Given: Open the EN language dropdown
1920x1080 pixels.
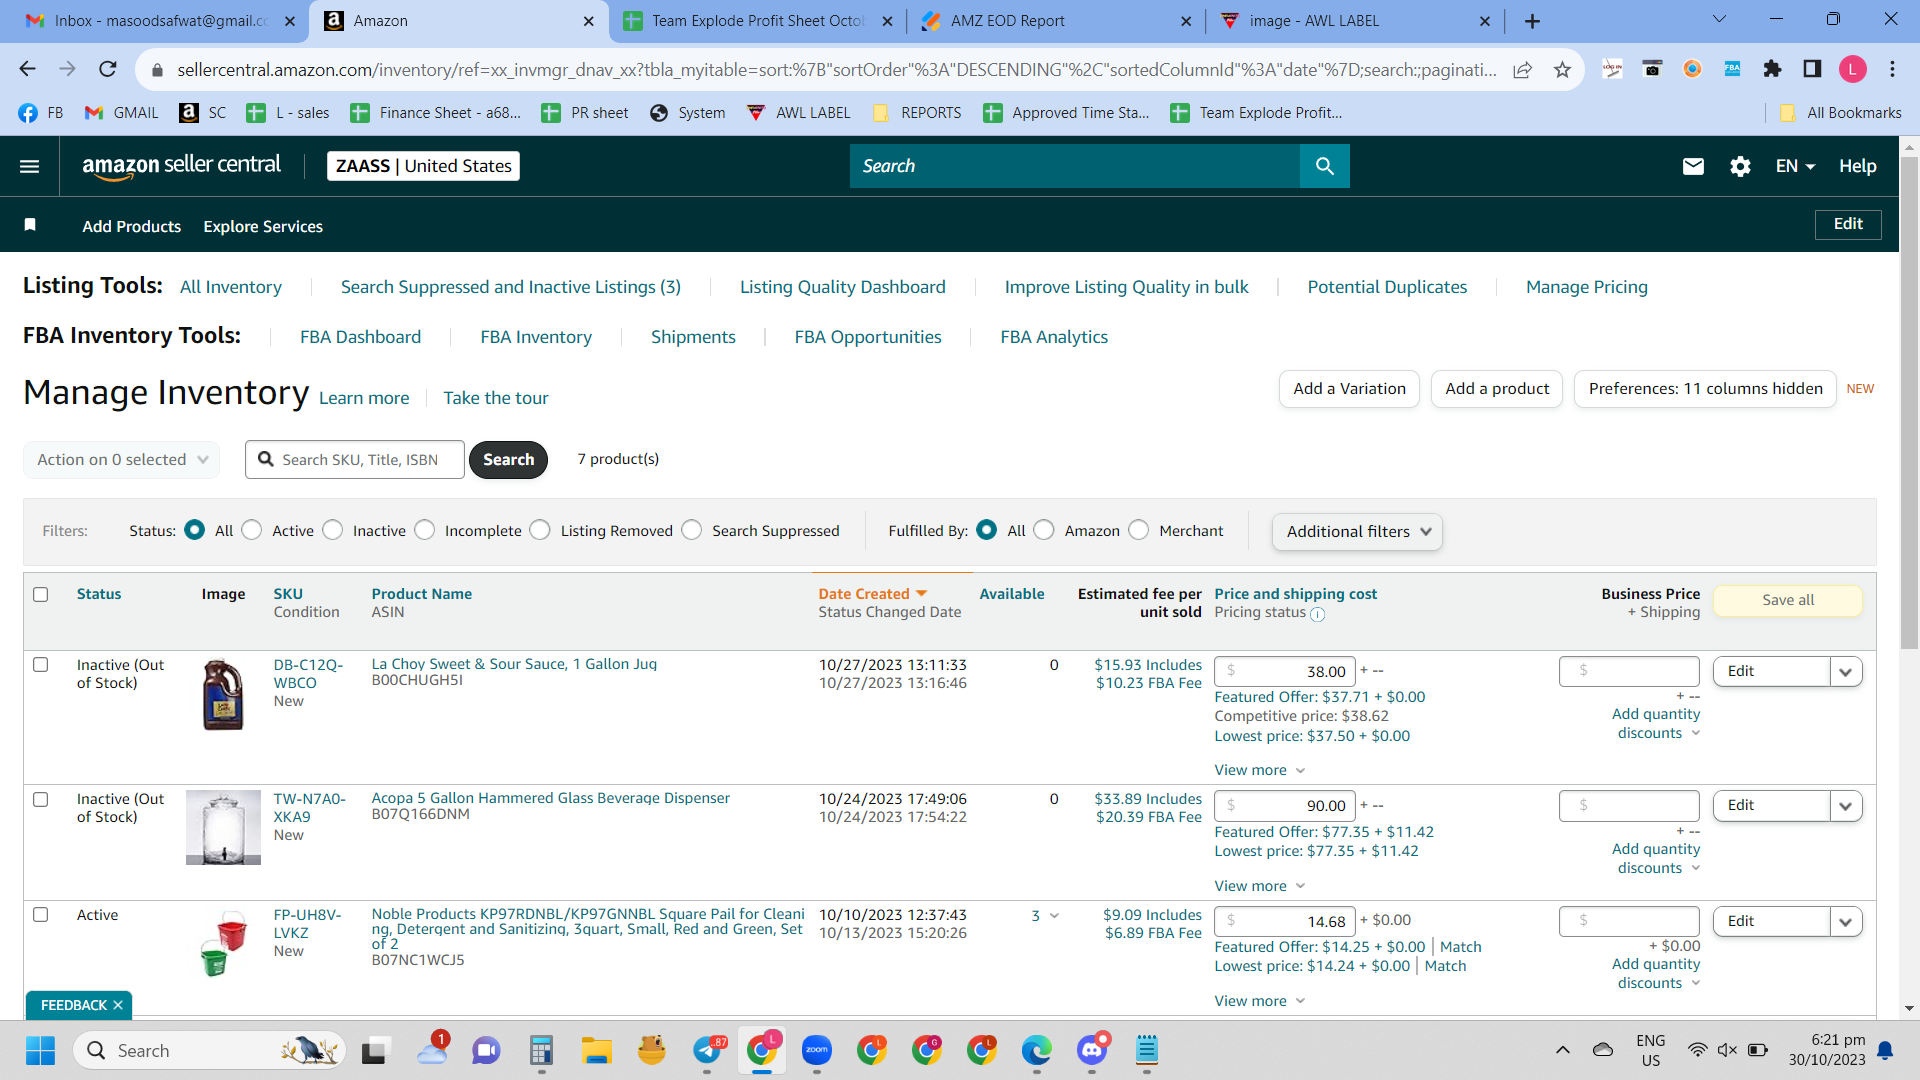Looking at the screenshot, I should click(1795, 166).
